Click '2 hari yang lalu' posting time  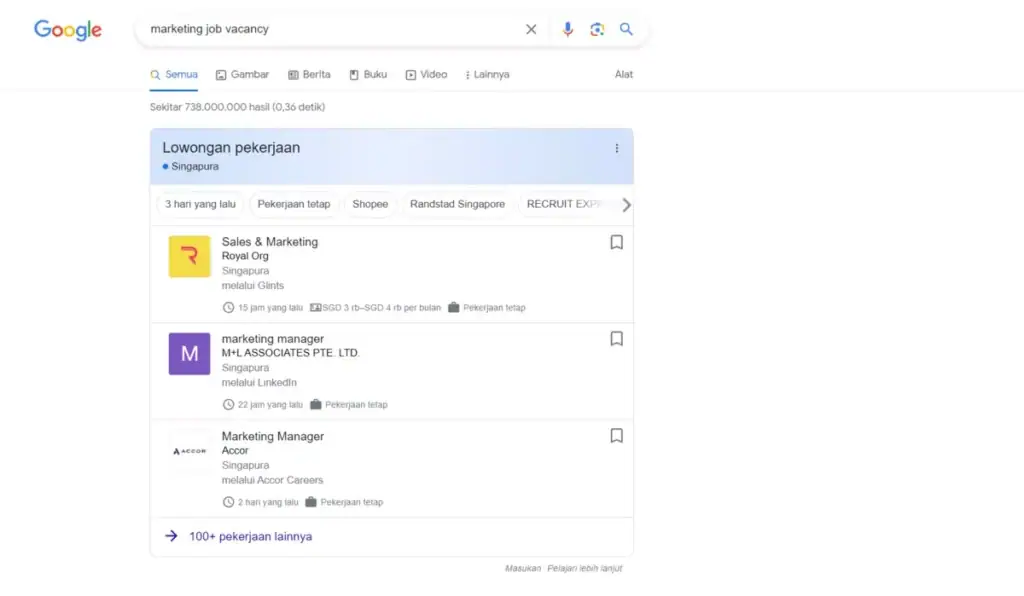click(x=268, y=502)
